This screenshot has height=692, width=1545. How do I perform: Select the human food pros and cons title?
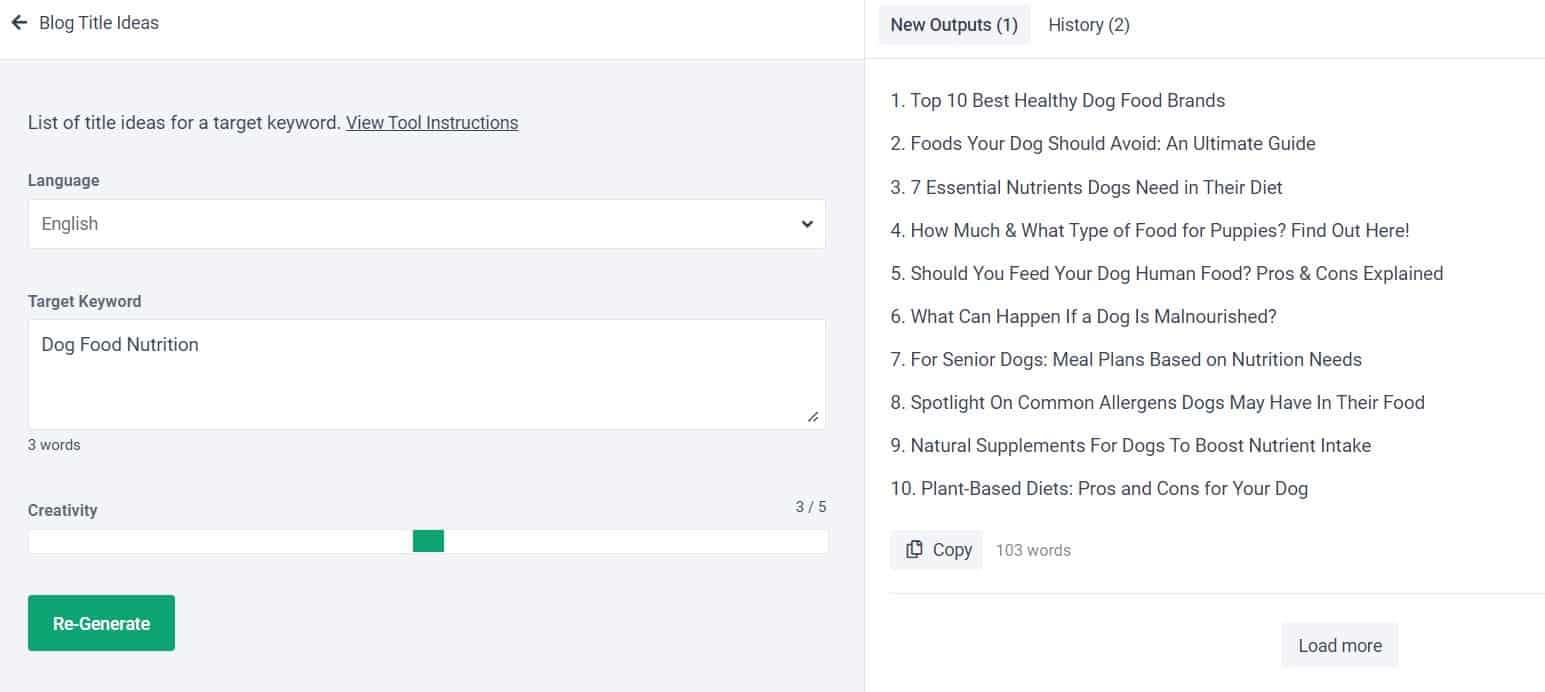(1167, 273)
